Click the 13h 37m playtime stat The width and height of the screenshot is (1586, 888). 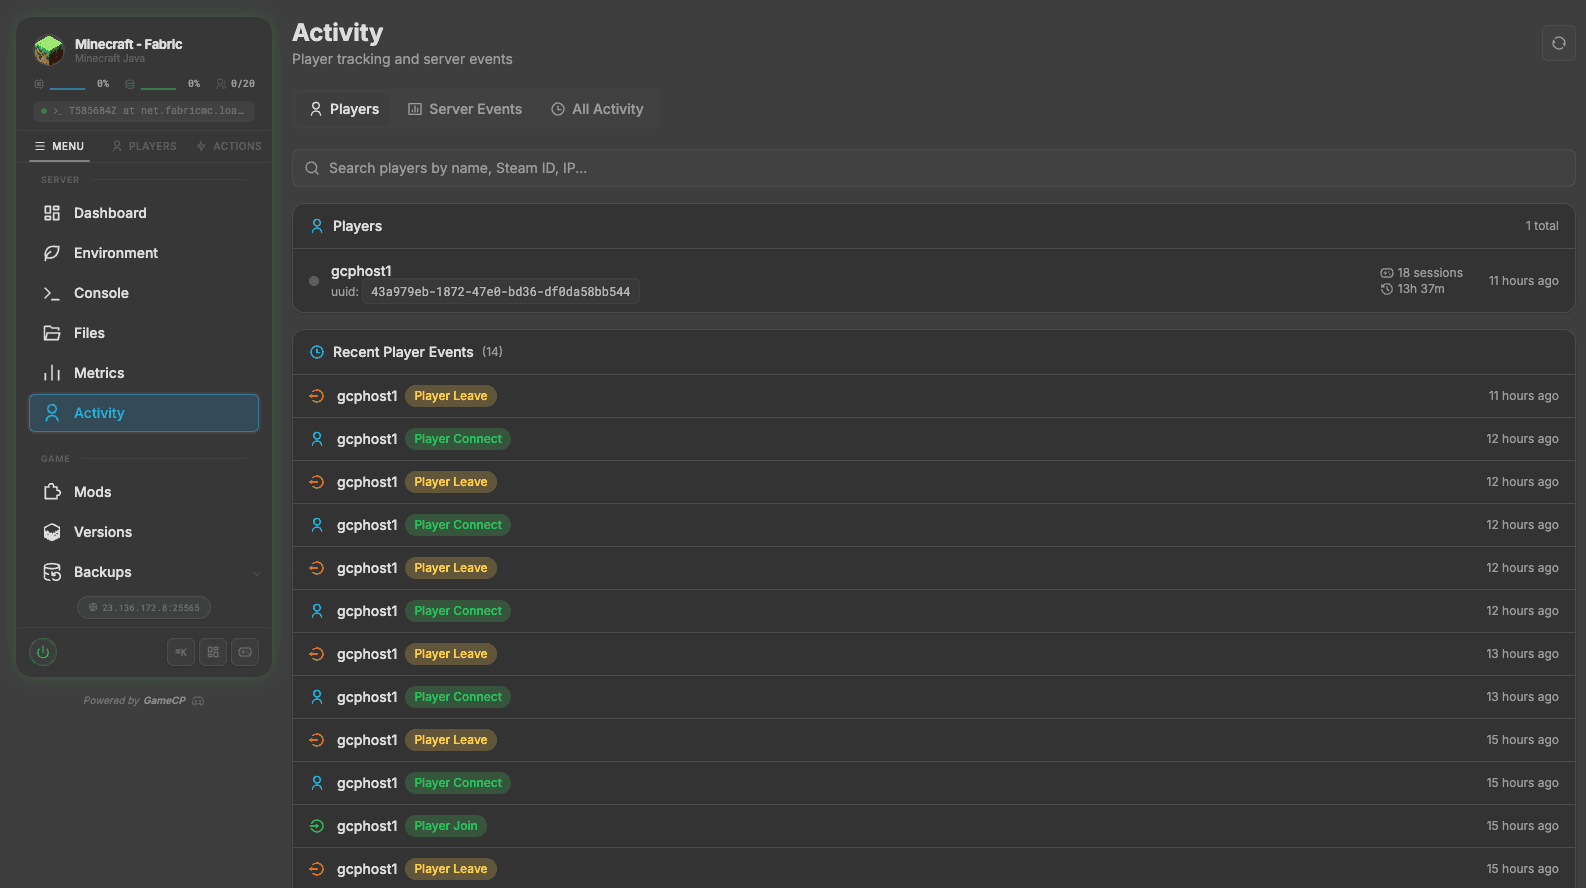click(1412, 289)
